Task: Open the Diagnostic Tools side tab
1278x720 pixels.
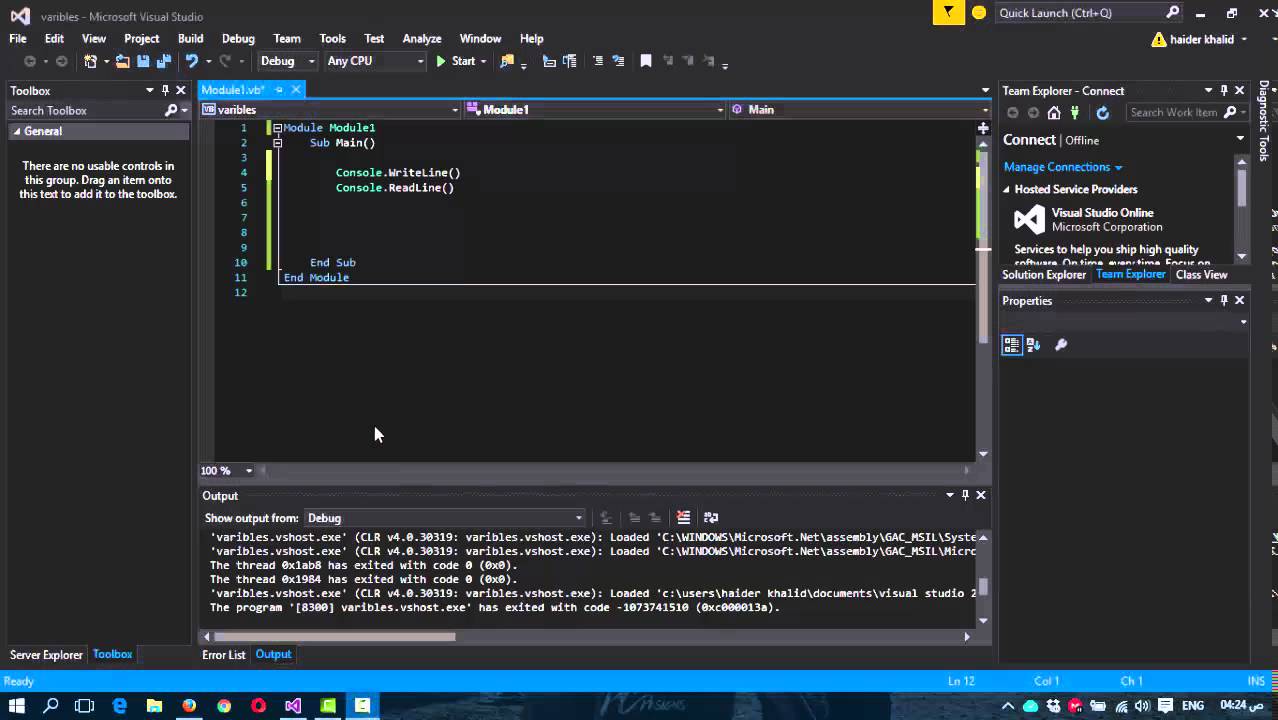Action: tap(1265, 122)
